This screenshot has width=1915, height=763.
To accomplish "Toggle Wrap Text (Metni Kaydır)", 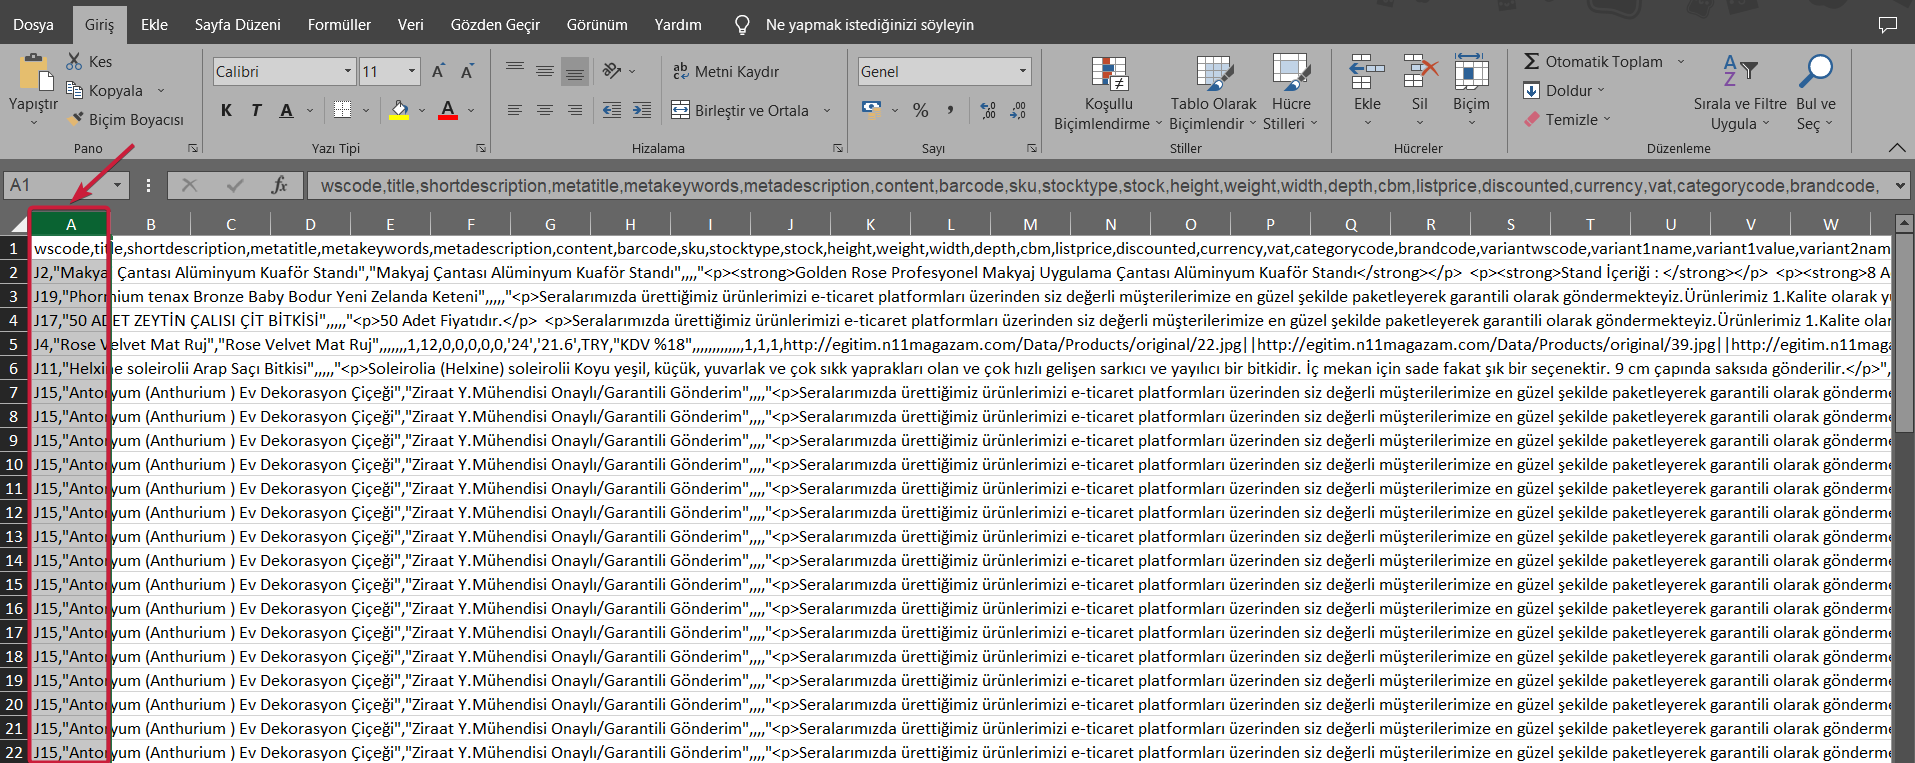I will coord(726,71).
